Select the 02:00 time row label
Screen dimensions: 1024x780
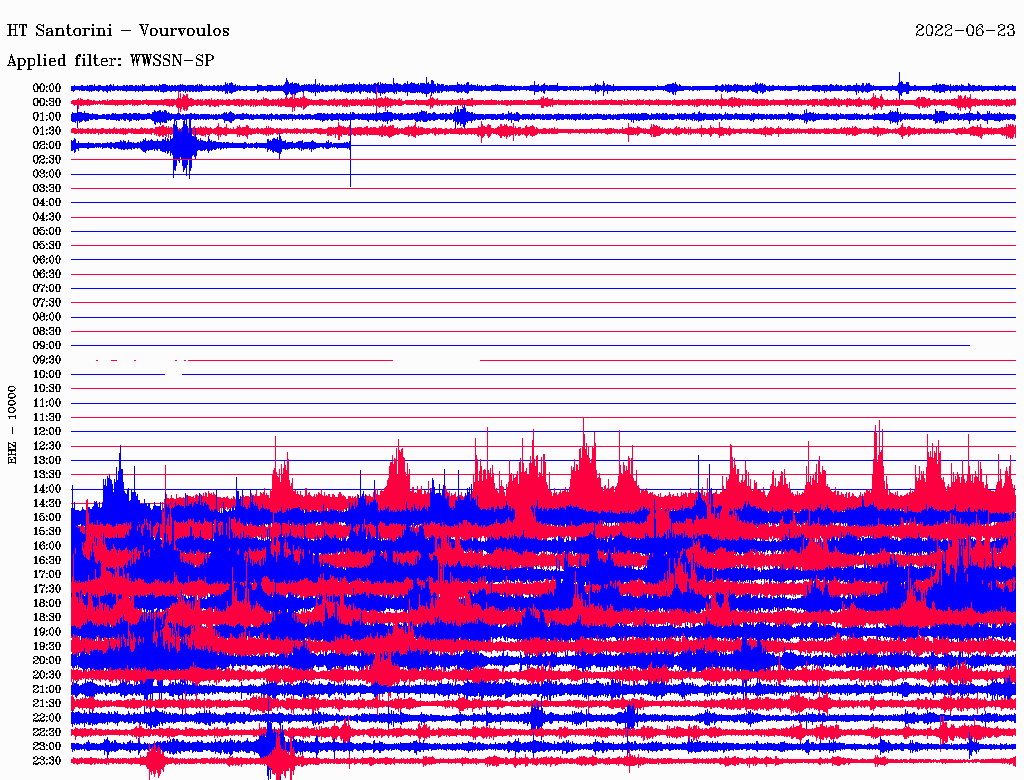tap(47, 145)
